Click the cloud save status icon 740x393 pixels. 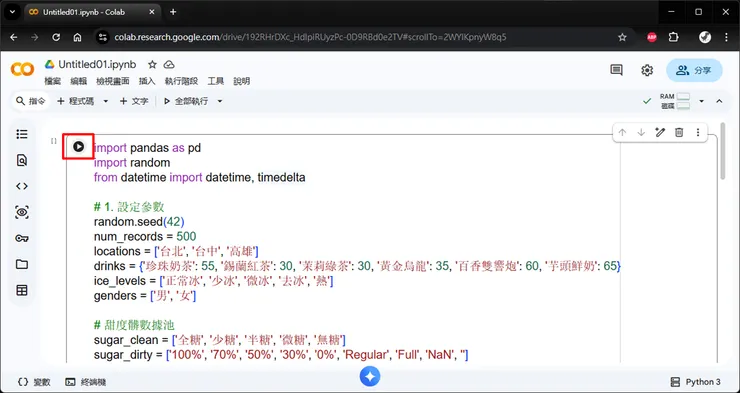[x=169, y=65]
